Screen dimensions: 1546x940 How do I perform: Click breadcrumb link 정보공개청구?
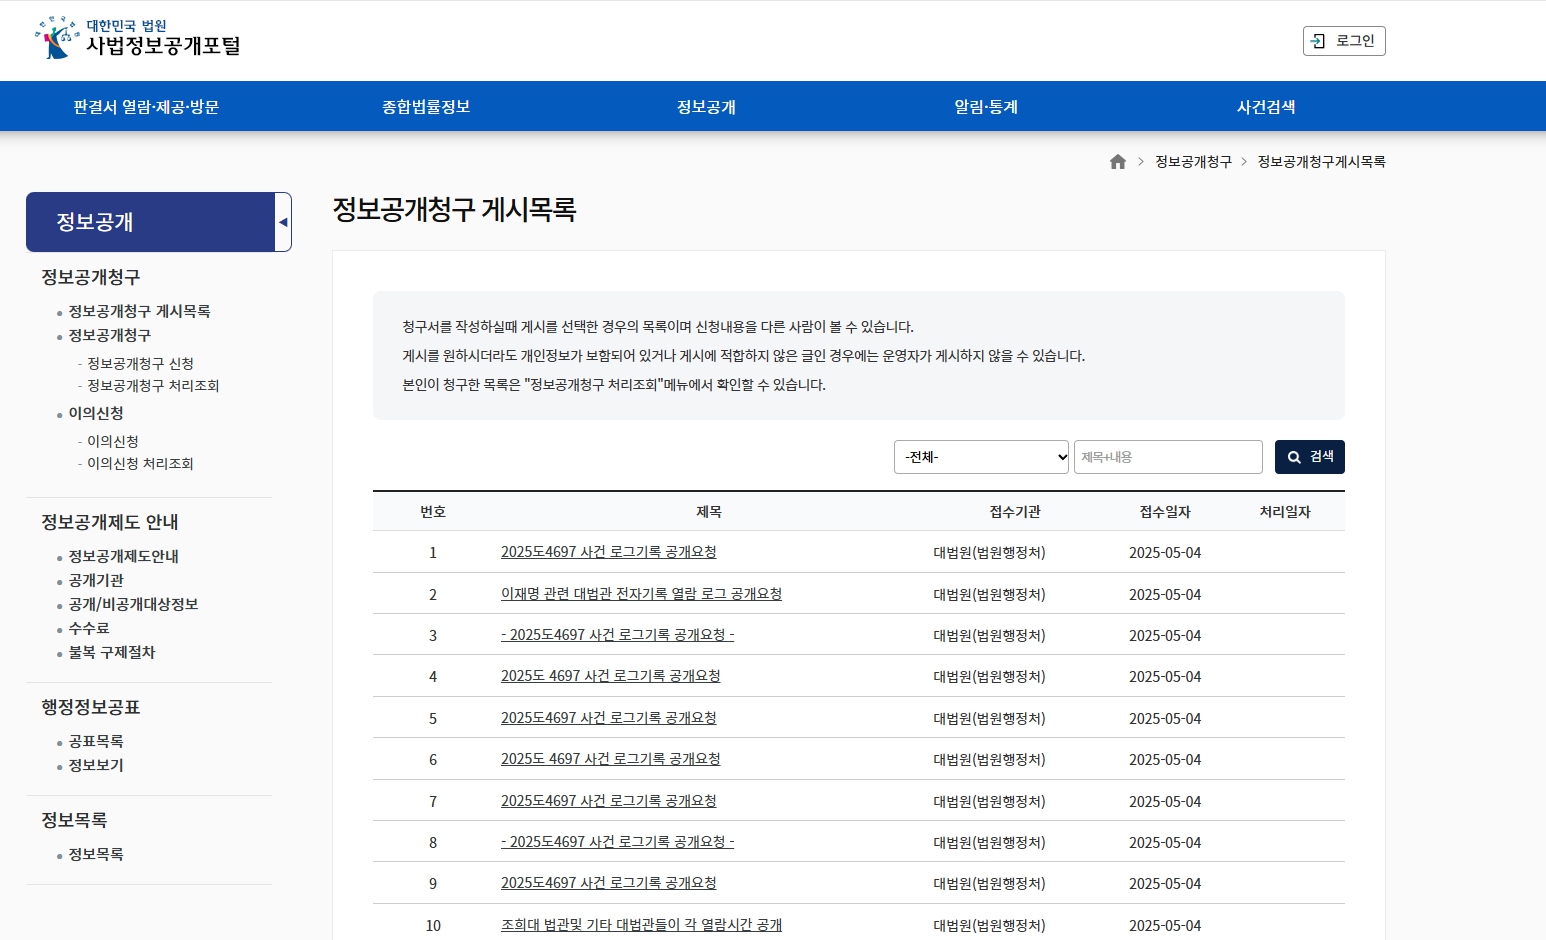[x=1194, y=161]
